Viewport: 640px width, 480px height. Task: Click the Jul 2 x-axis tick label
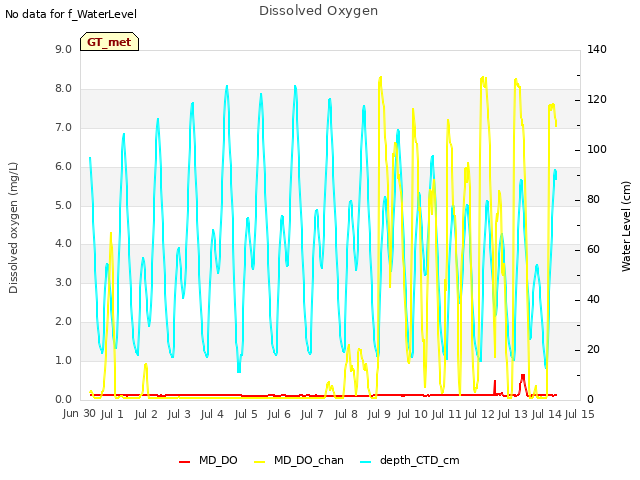pos(146,414)
